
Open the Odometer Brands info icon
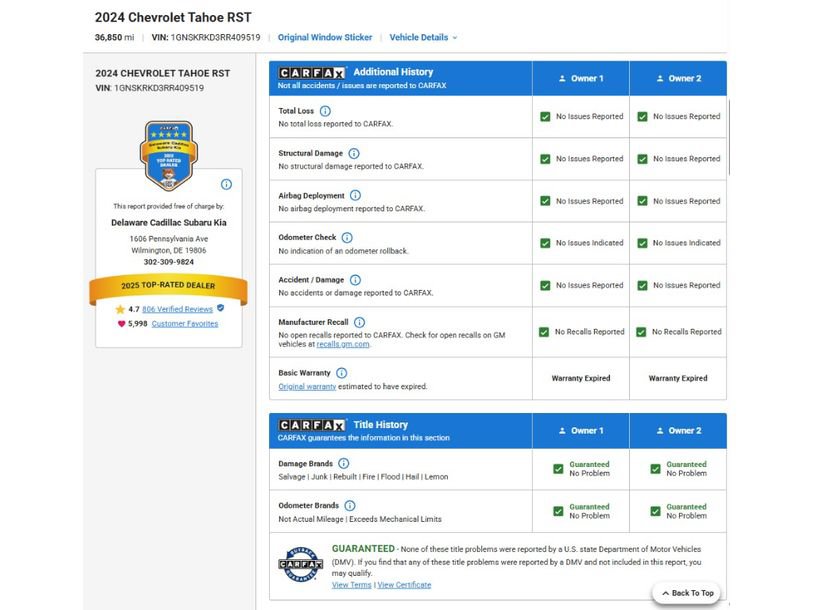pos(350,506)
